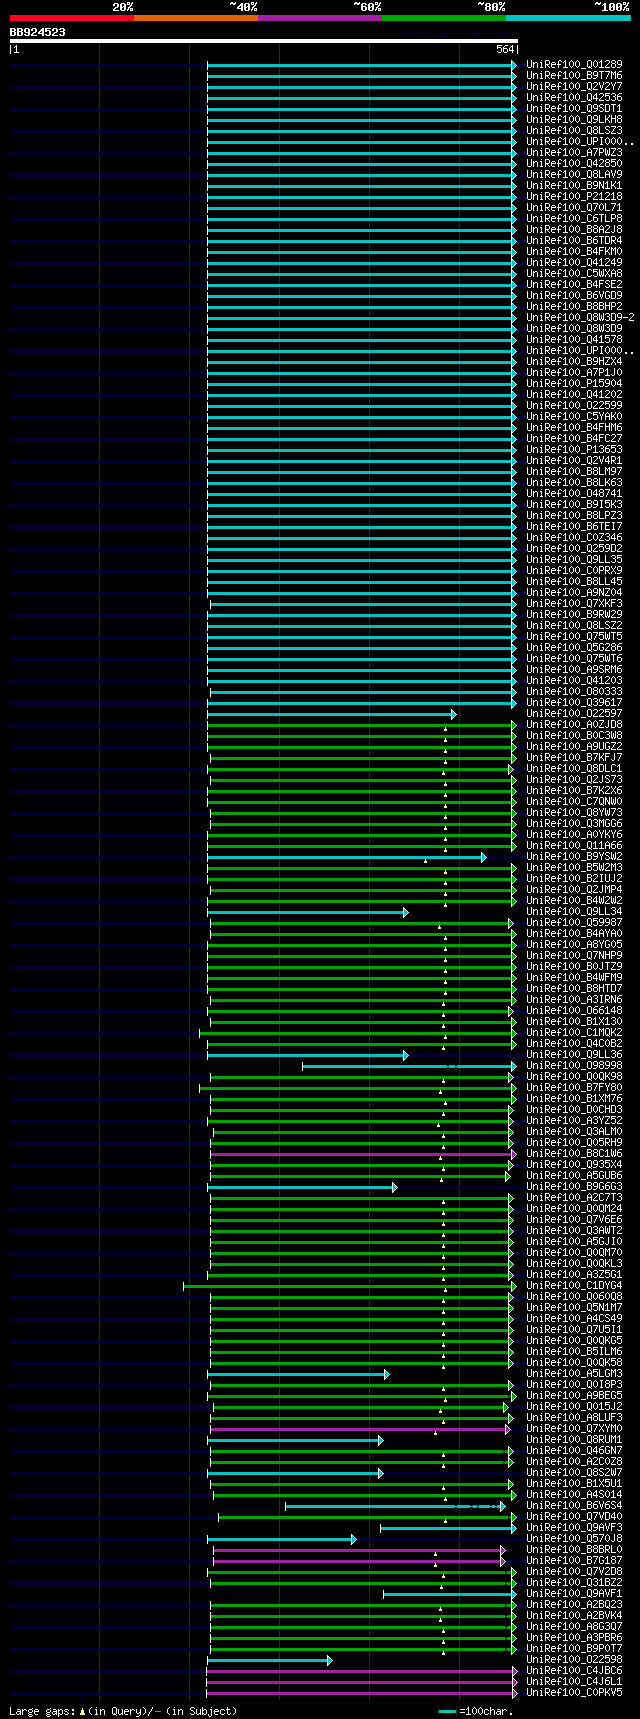Click hit UniRef100_A0ZJD8
The height and width of the screenshot is (1719, 640).
(x=574, y=725)
